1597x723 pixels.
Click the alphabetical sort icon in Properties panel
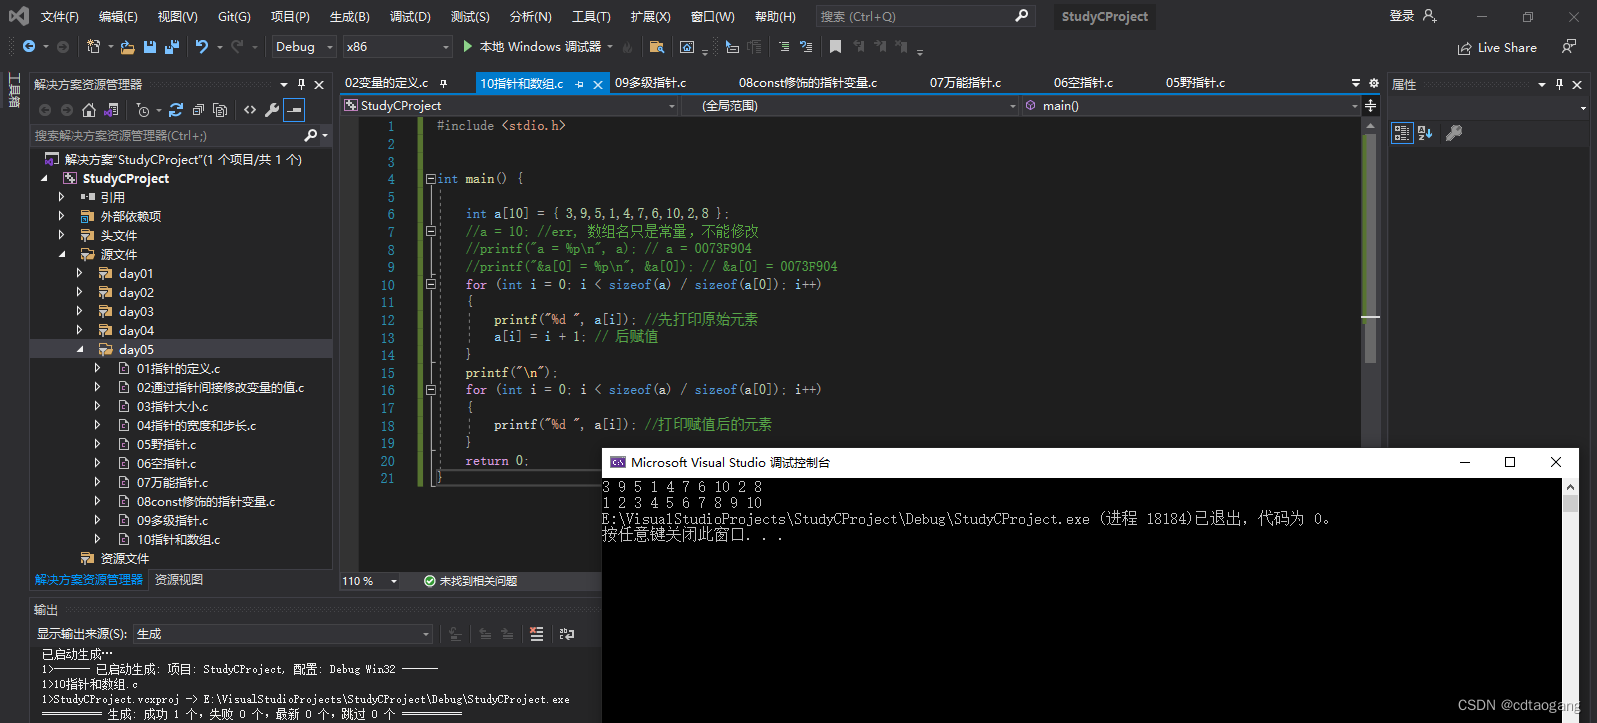pos(1425,133)
